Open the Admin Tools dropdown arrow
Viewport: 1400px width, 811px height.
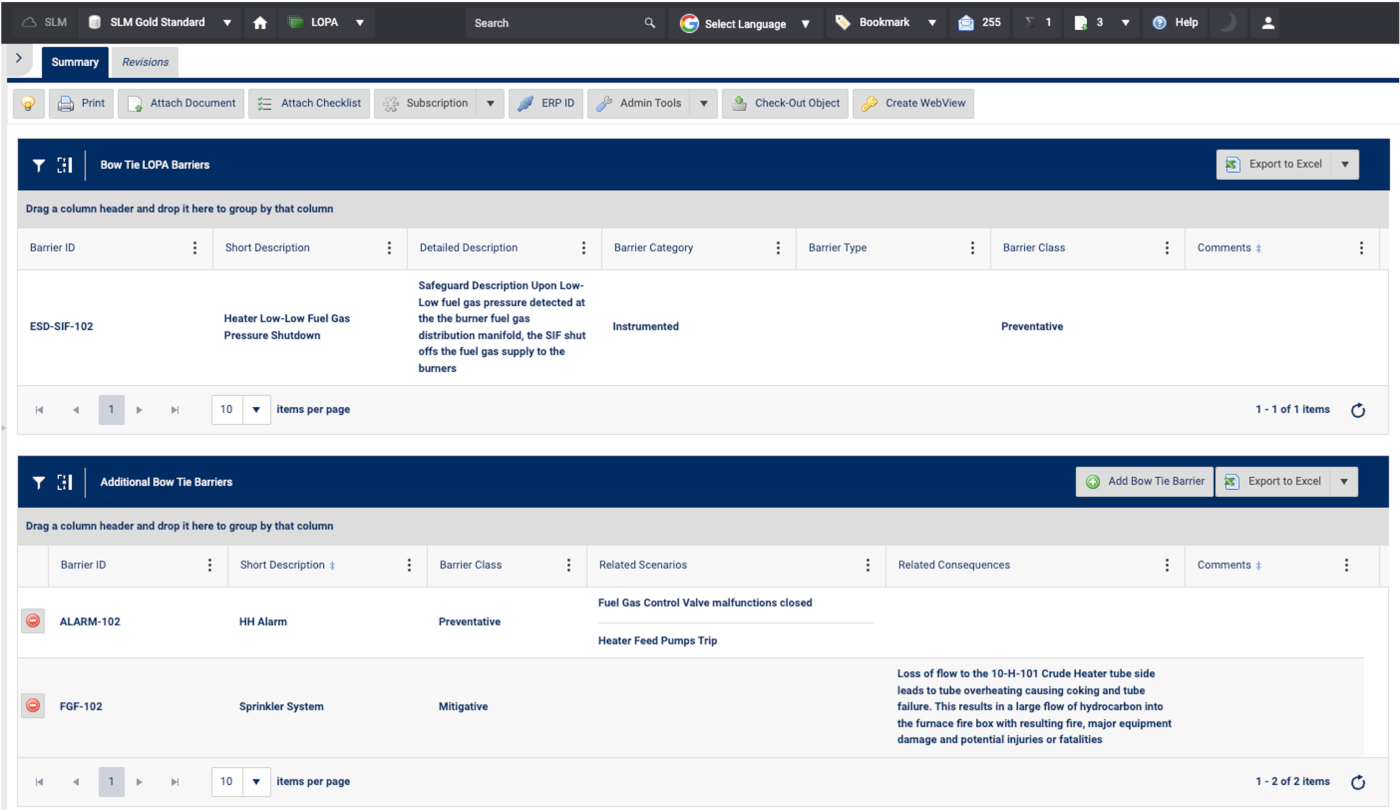click(704, 103)
